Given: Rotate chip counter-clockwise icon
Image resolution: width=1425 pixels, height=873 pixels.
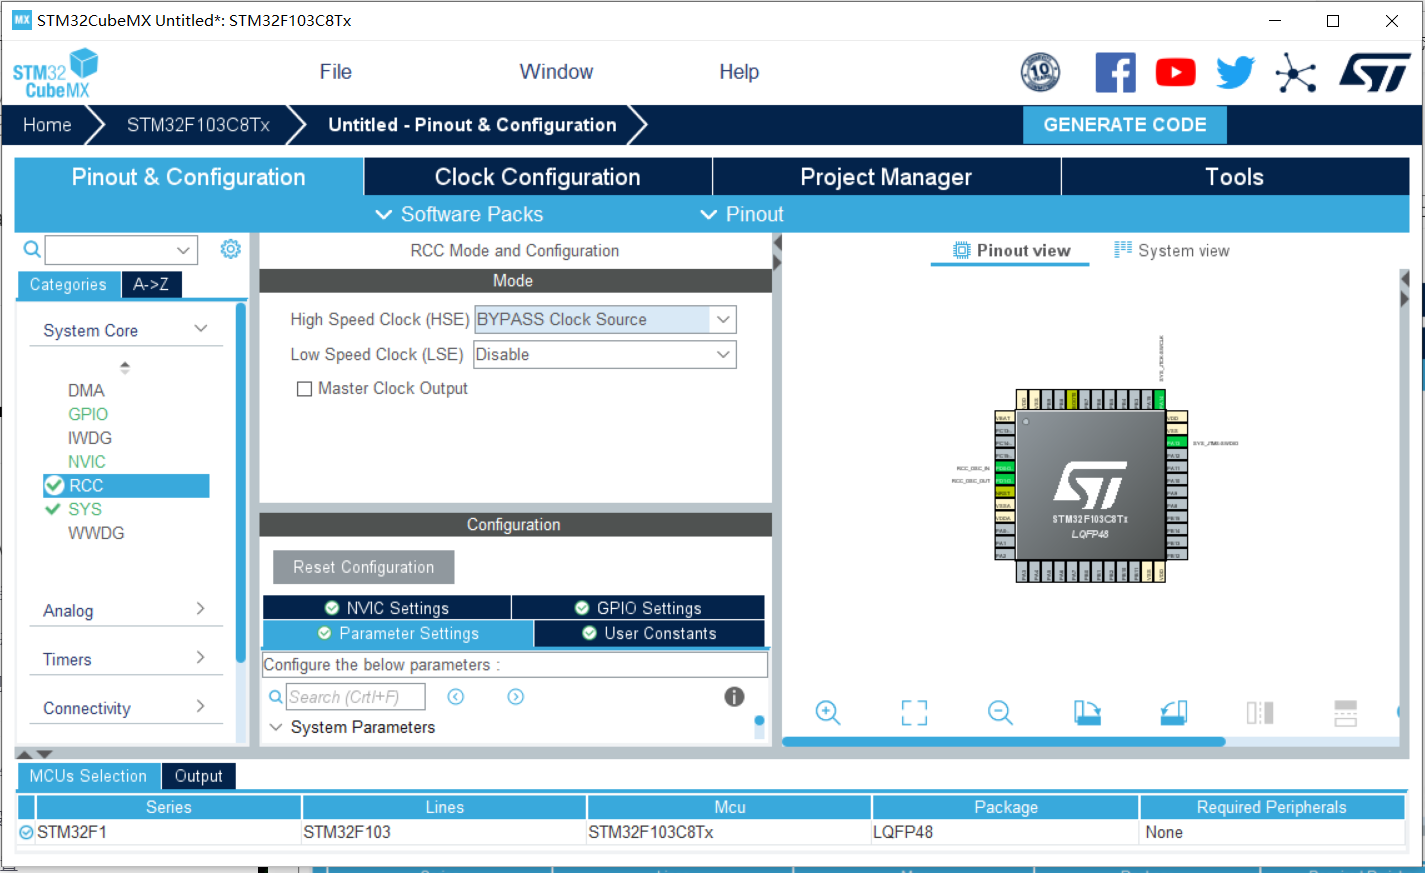Looking at the screenshot, I should 1174,712.
